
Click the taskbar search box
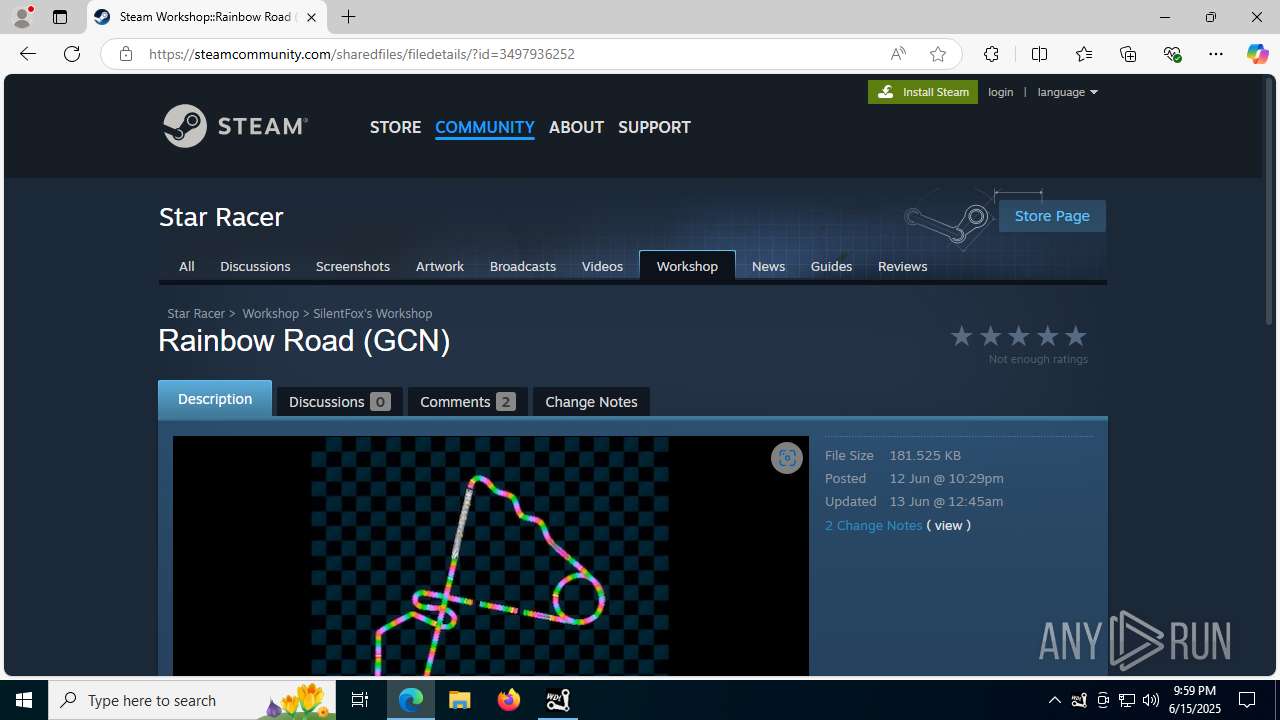192,700
